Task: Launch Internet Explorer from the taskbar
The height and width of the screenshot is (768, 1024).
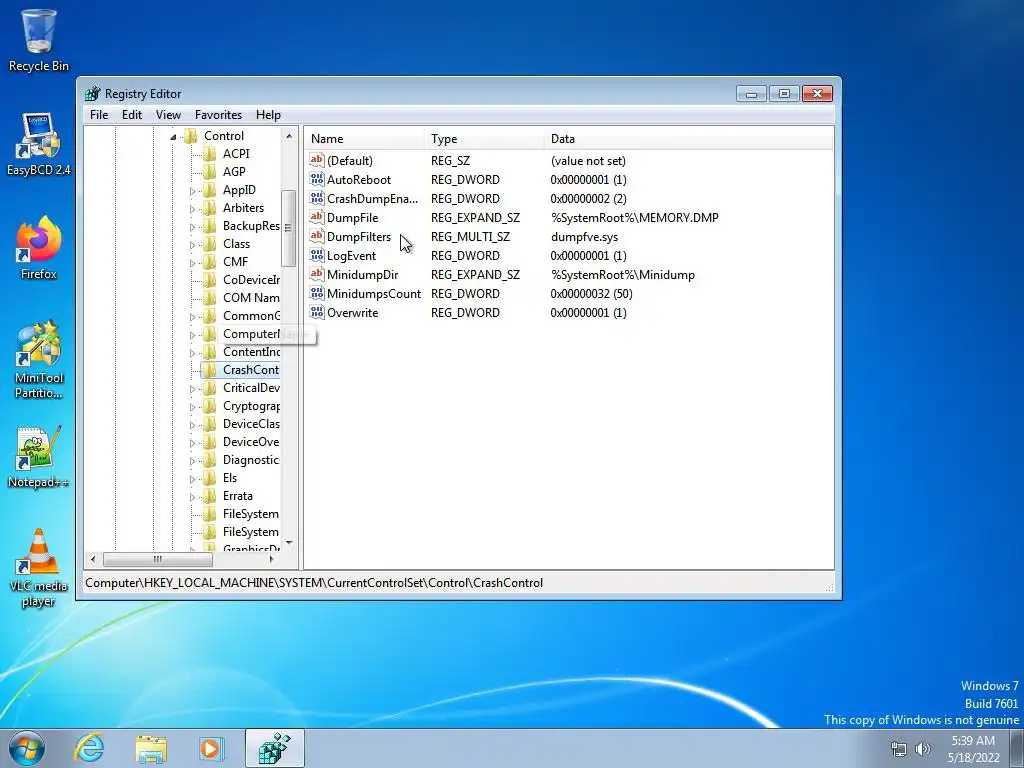Action: (89, 748)
